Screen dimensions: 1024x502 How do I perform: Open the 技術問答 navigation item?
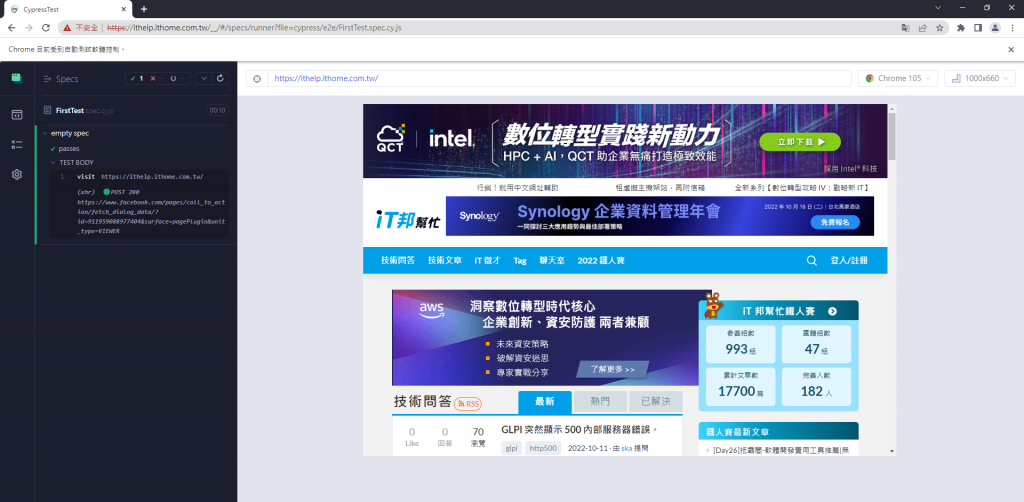pos(398,260)
